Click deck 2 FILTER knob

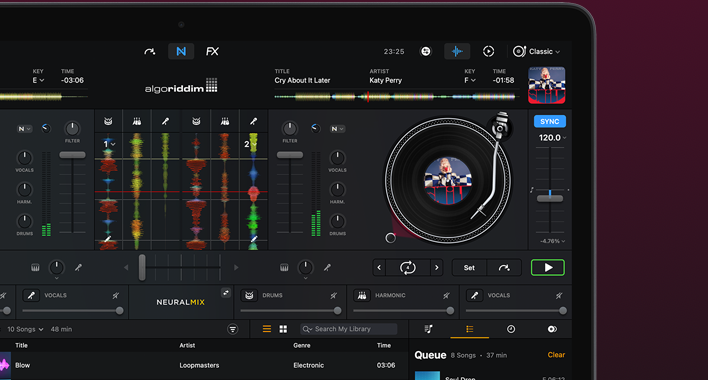coord(290,129)
